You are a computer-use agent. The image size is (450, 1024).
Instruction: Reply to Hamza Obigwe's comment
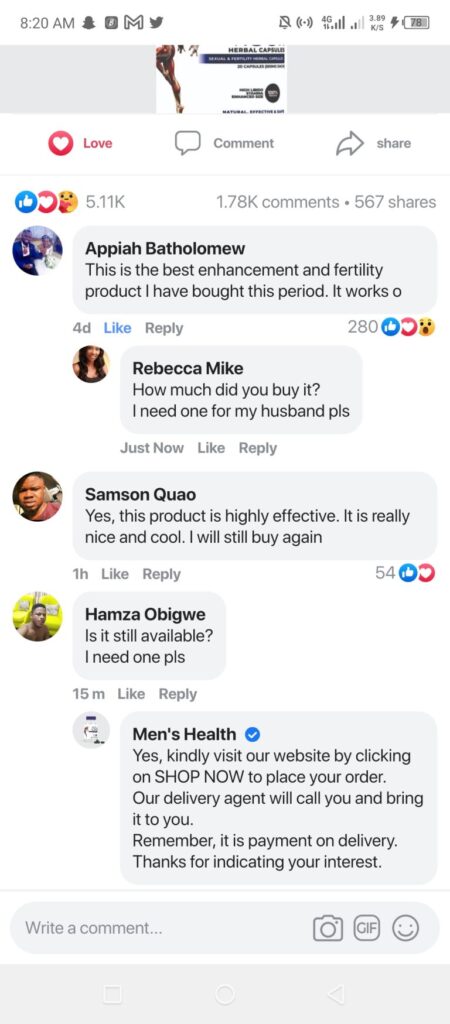pyautogui.click(x=178, y=694)
